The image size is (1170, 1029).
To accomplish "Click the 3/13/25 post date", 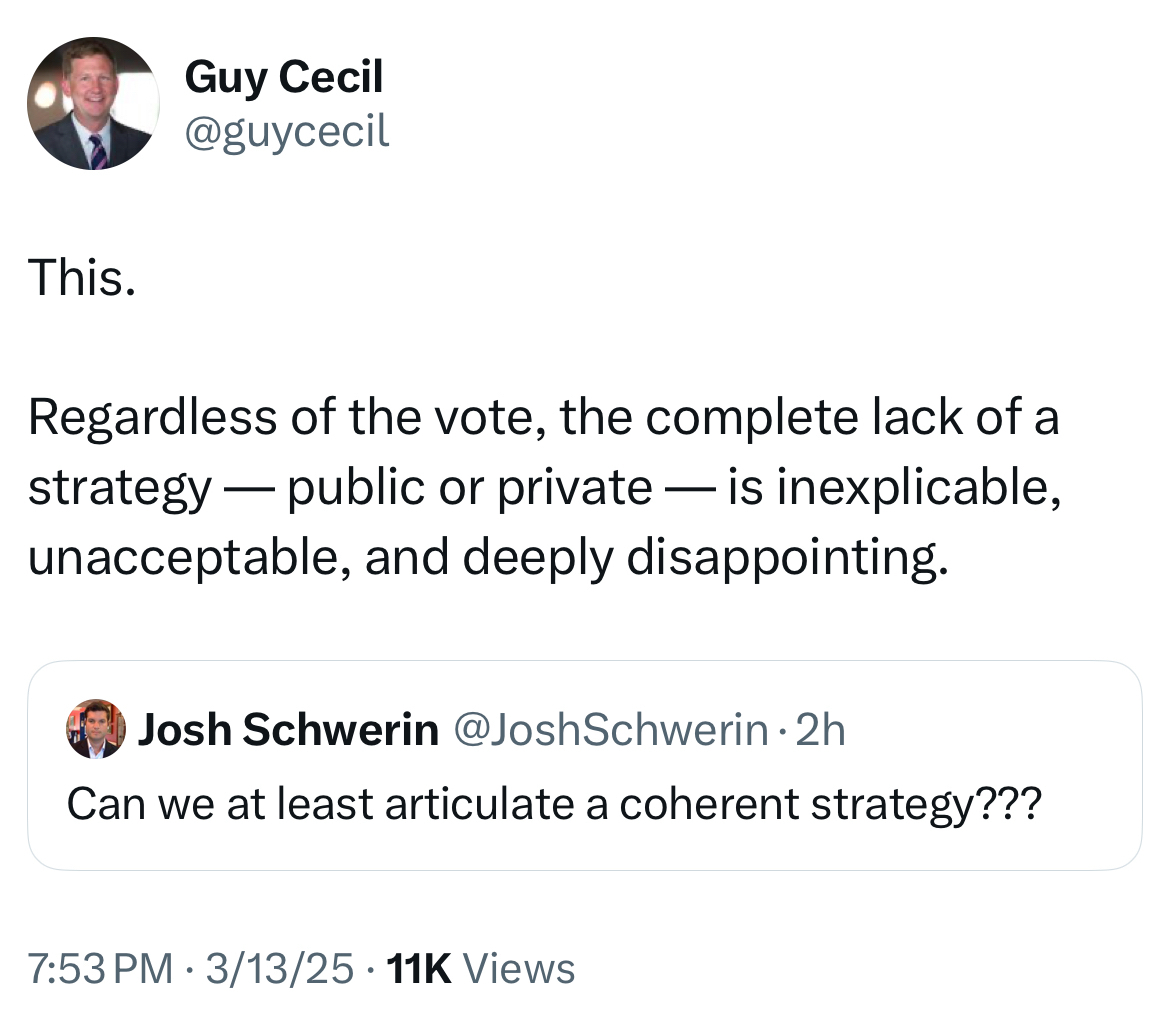I will pyautogui.click(x=279, y=968).
